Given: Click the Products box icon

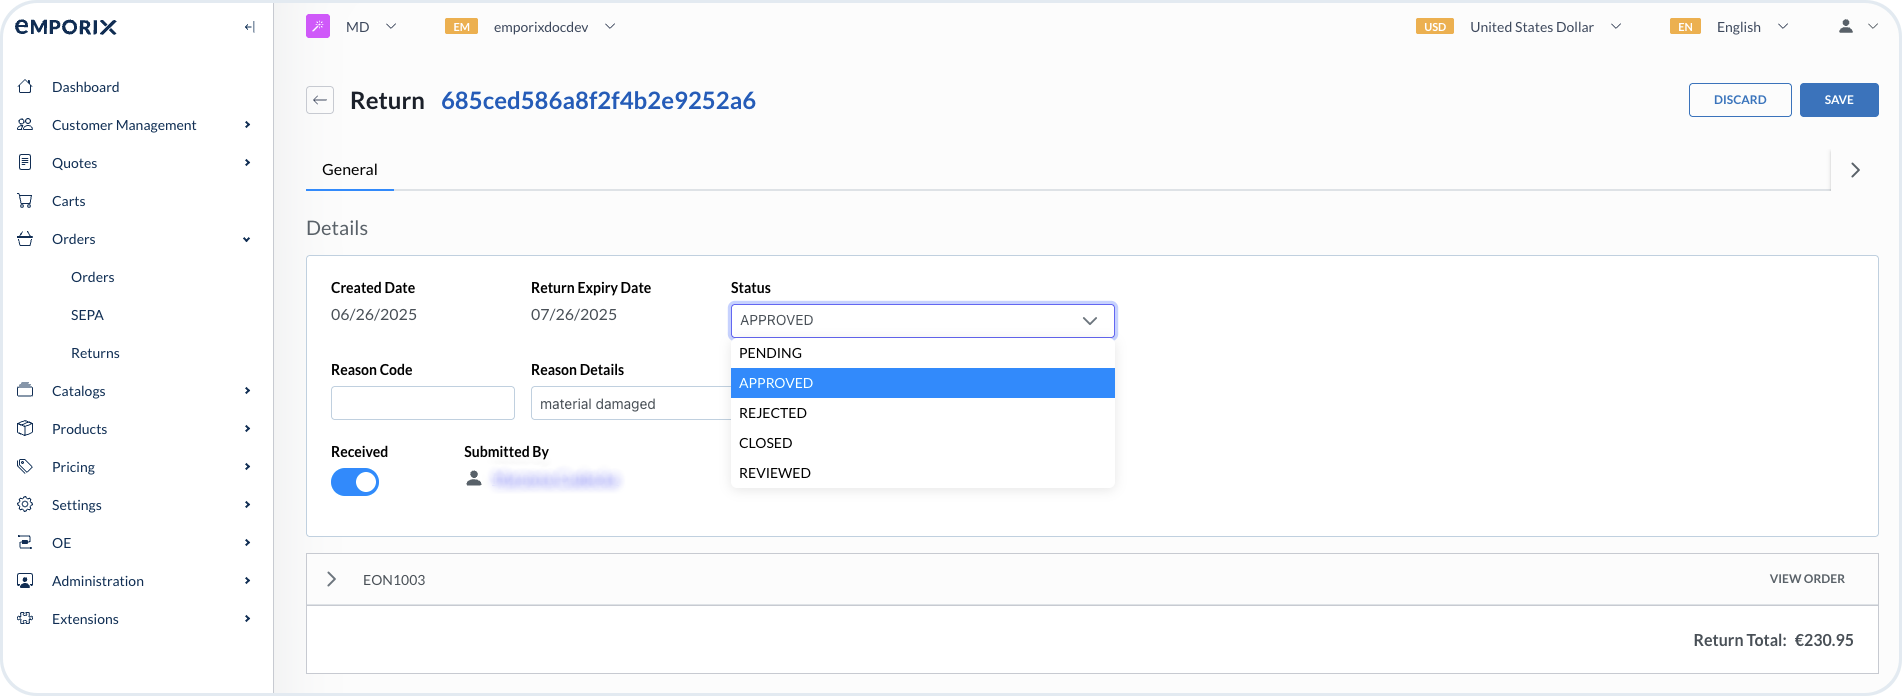Looking at the screenshot, I should tap(26, 429).
